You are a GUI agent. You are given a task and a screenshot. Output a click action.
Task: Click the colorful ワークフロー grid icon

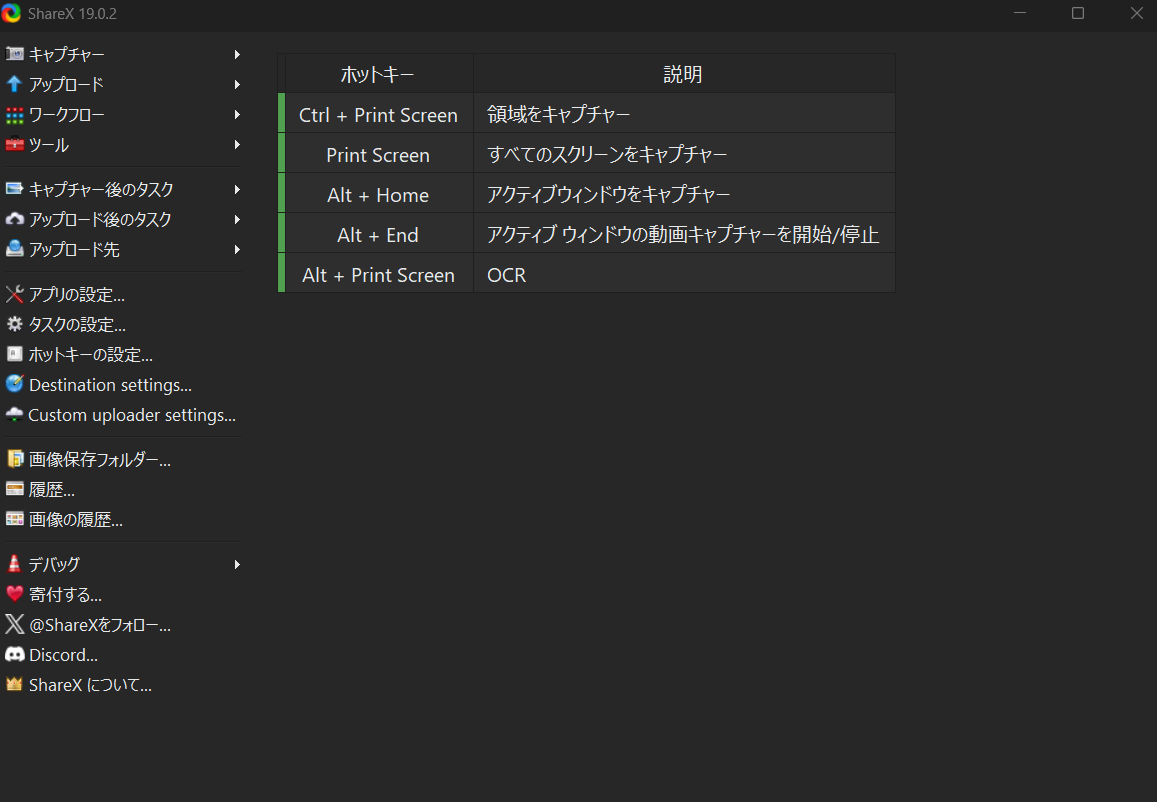(14, 115)
